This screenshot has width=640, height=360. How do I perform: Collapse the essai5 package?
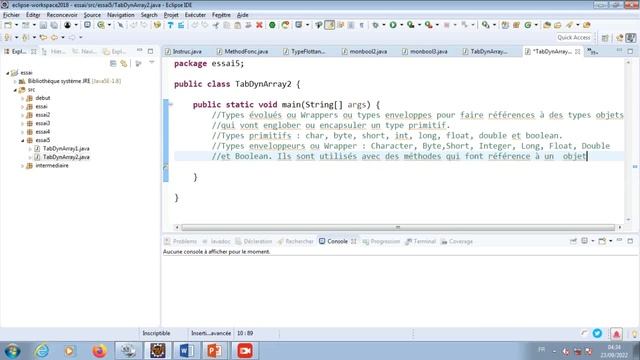tap(22, 140)
